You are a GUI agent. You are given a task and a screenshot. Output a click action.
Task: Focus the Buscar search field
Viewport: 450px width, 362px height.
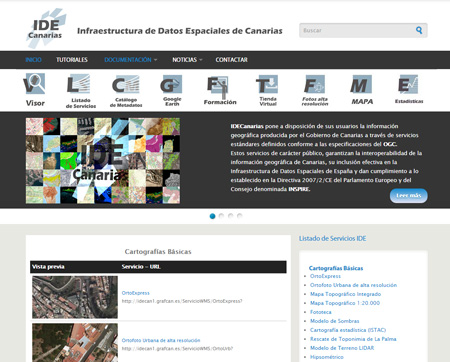[357, 30]
